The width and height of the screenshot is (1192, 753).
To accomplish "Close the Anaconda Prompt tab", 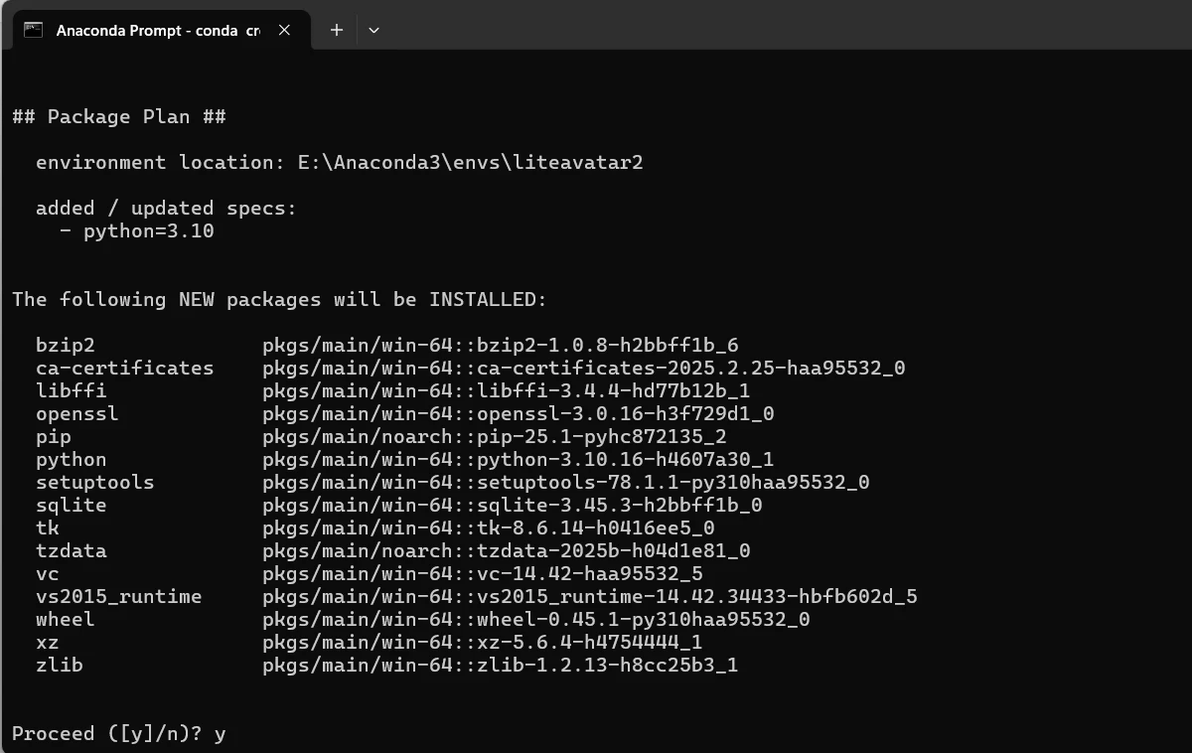I will click(x=284, y=30).
